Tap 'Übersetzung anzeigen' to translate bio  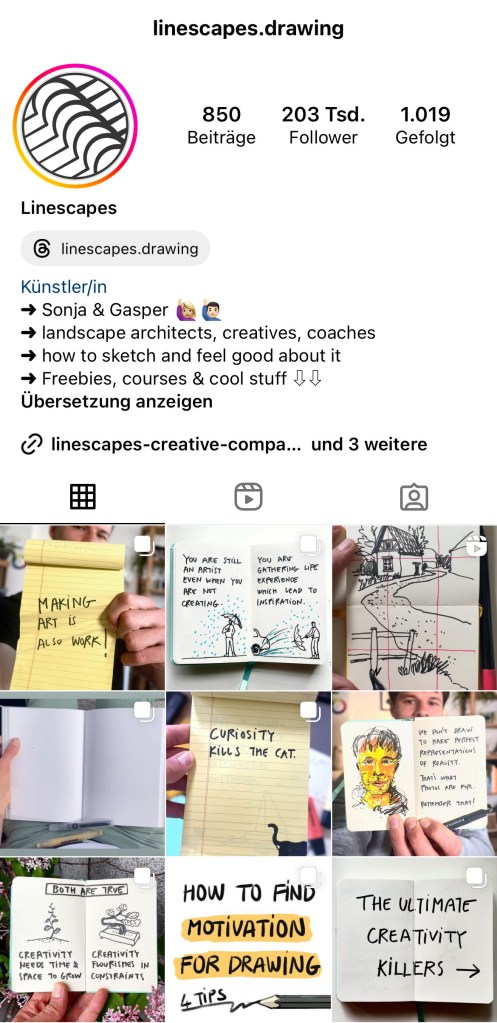(x=117, y=401)
